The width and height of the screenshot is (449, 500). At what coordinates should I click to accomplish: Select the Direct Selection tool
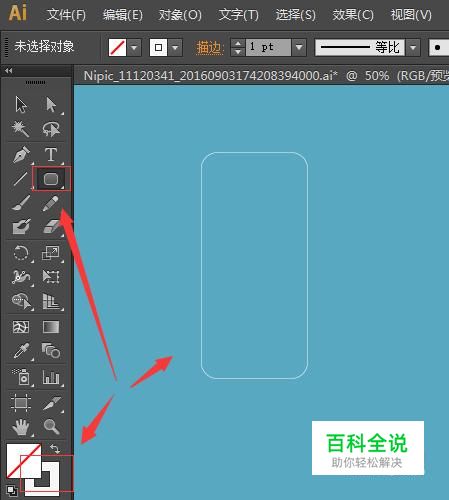point(51,105)
